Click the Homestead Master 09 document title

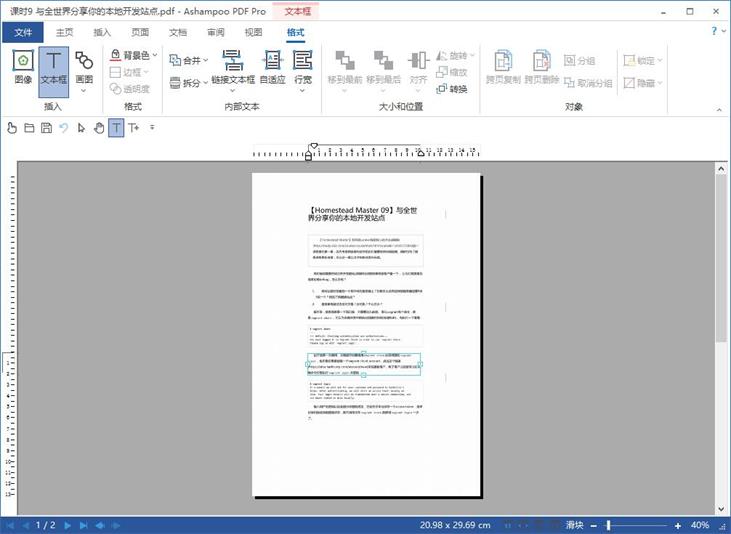point(362,214)
